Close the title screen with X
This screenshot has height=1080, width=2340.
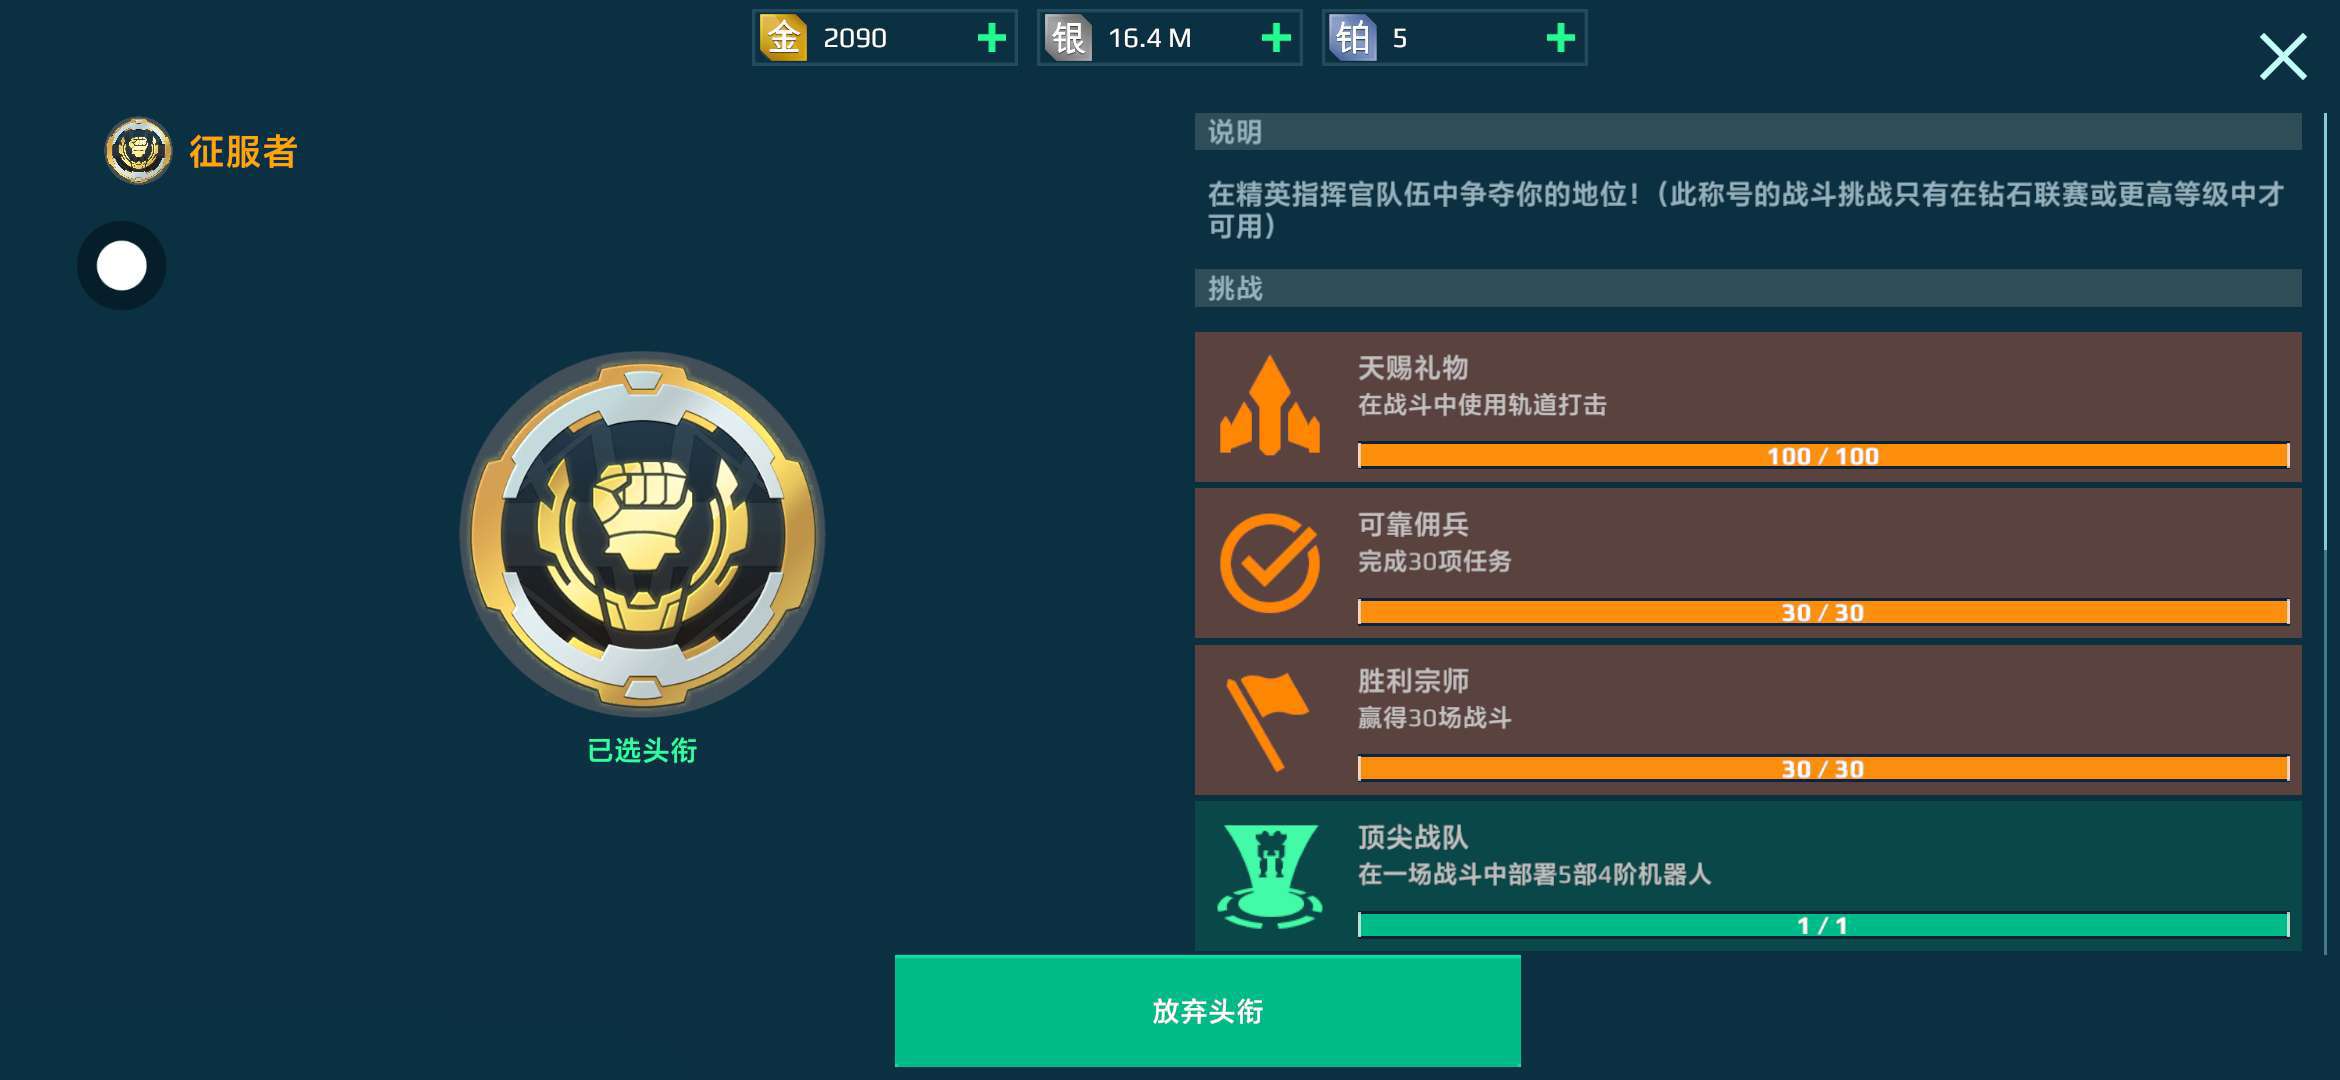2283,56
